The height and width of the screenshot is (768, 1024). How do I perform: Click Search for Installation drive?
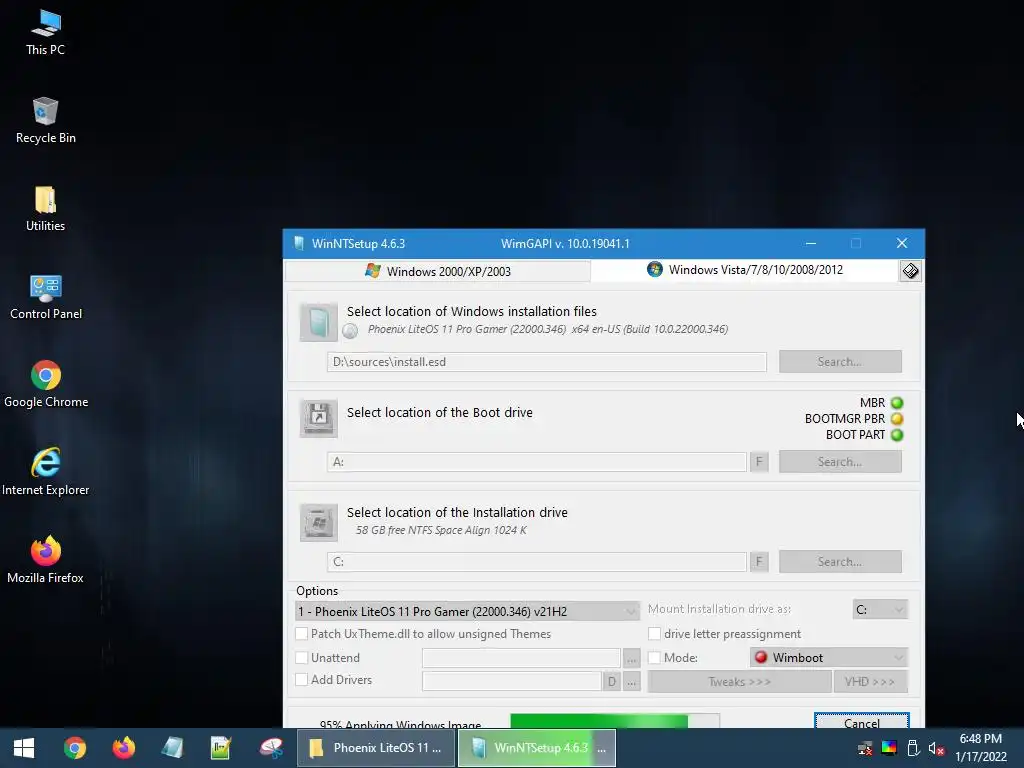(840, 562)
